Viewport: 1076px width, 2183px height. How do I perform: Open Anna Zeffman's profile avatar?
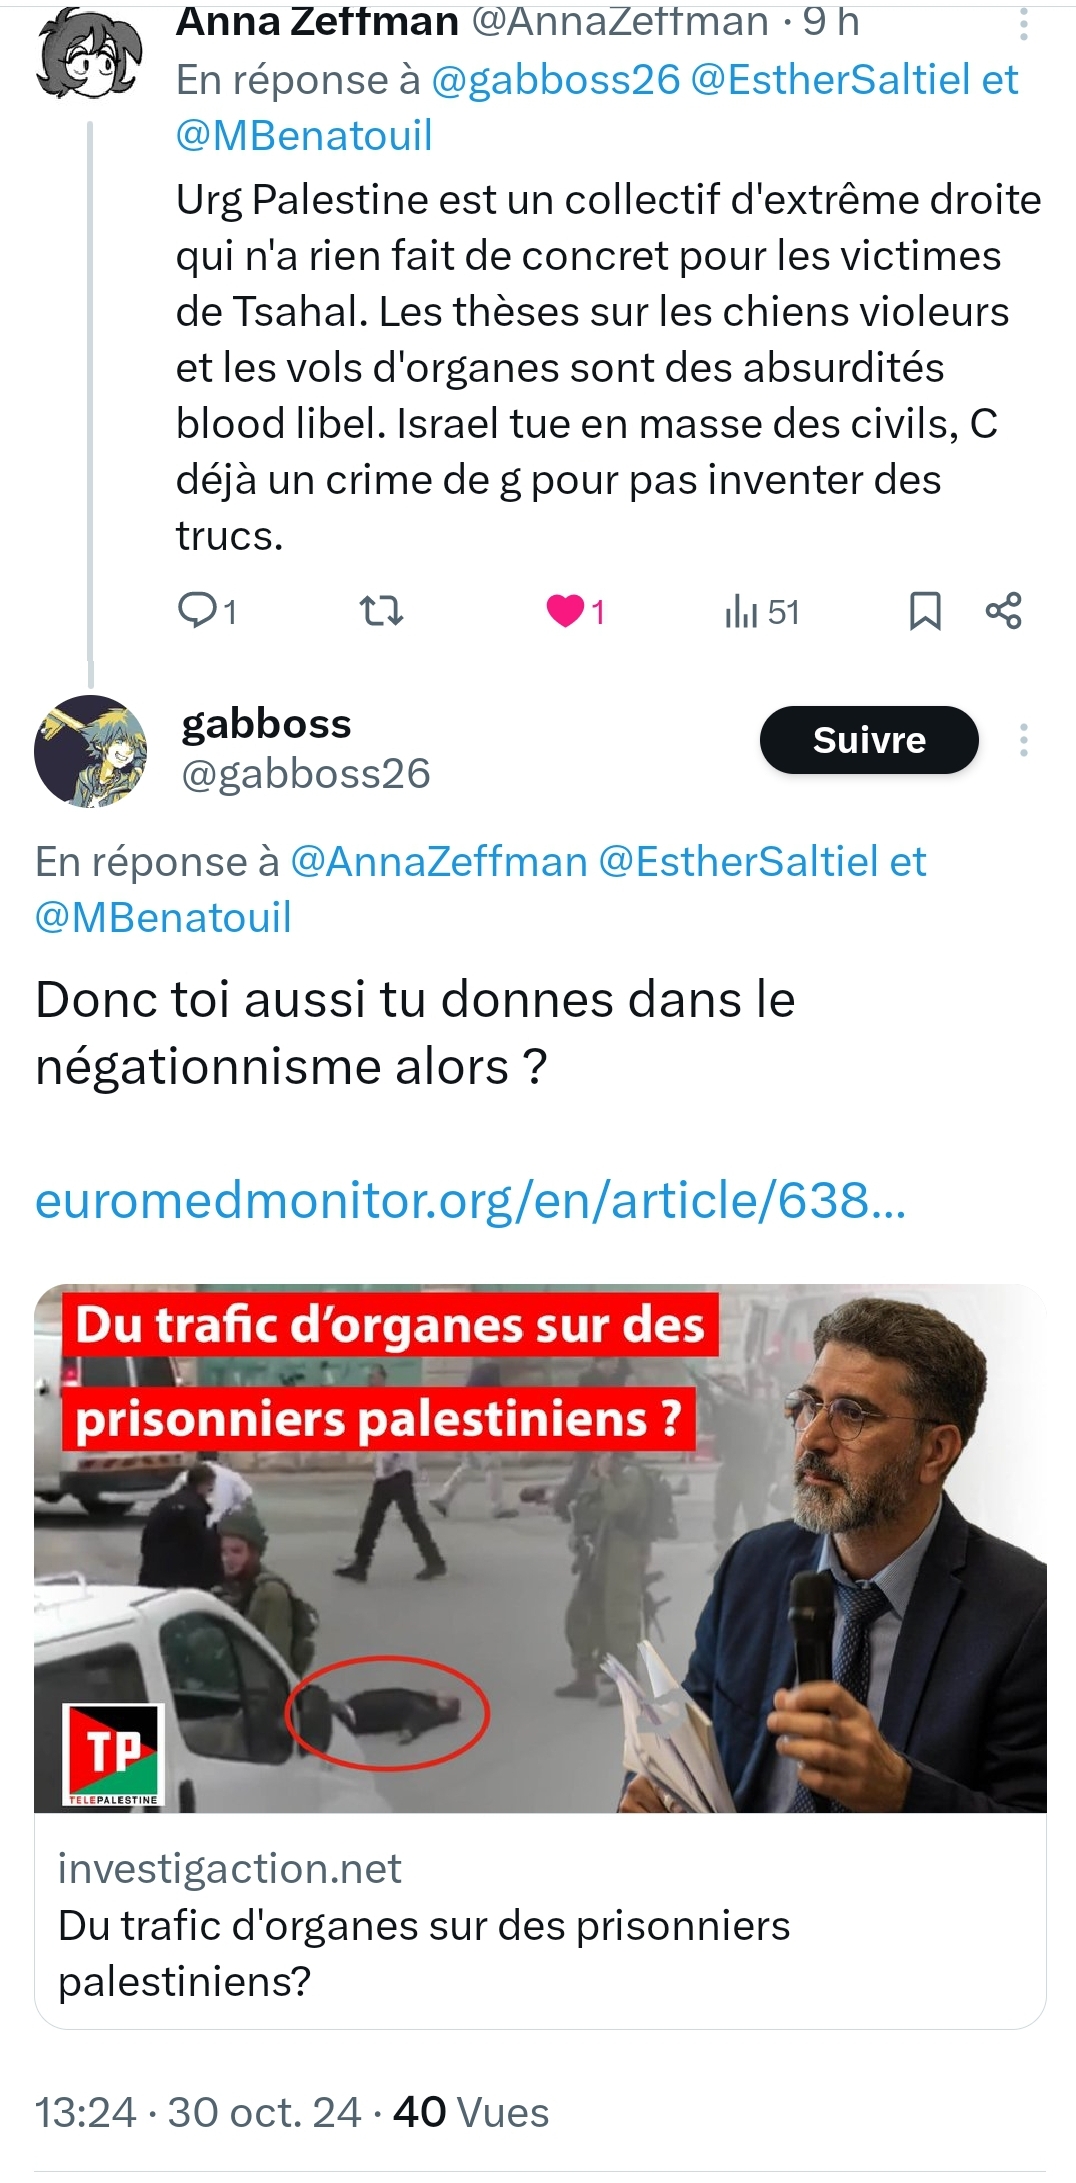coord(88,52)
